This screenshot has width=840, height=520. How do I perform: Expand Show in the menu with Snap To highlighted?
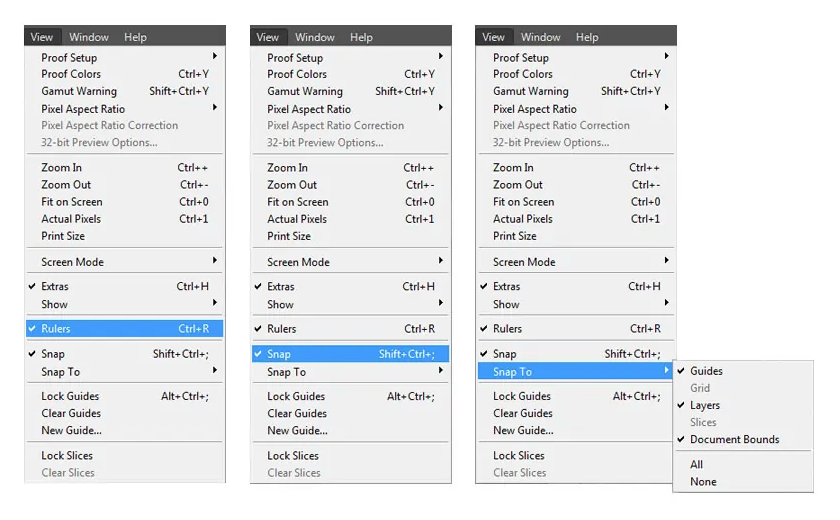pyautogui.click(x=506, y=304)
